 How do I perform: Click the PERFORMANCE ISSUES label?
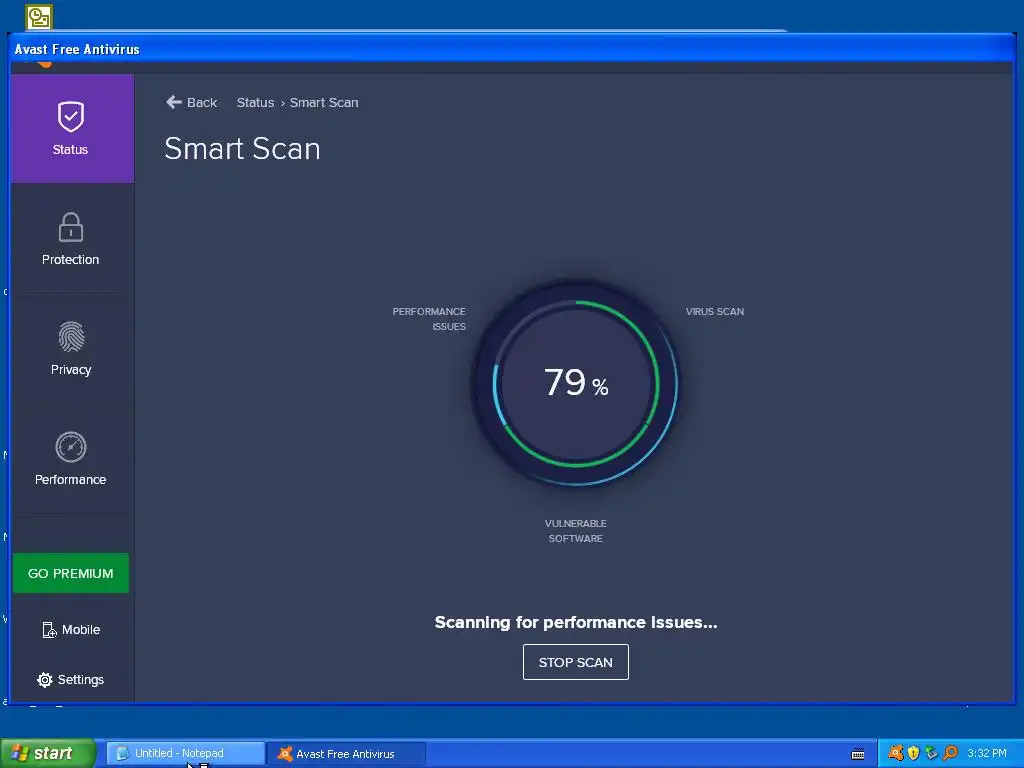[x=429, y=319]
